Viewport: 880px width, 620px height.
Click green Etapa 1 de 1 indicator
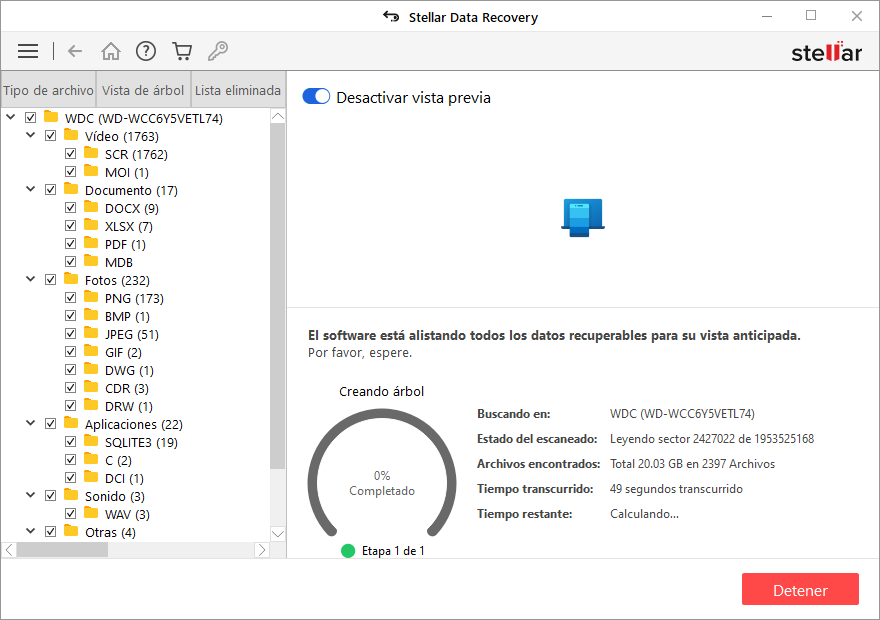(348, 551)
